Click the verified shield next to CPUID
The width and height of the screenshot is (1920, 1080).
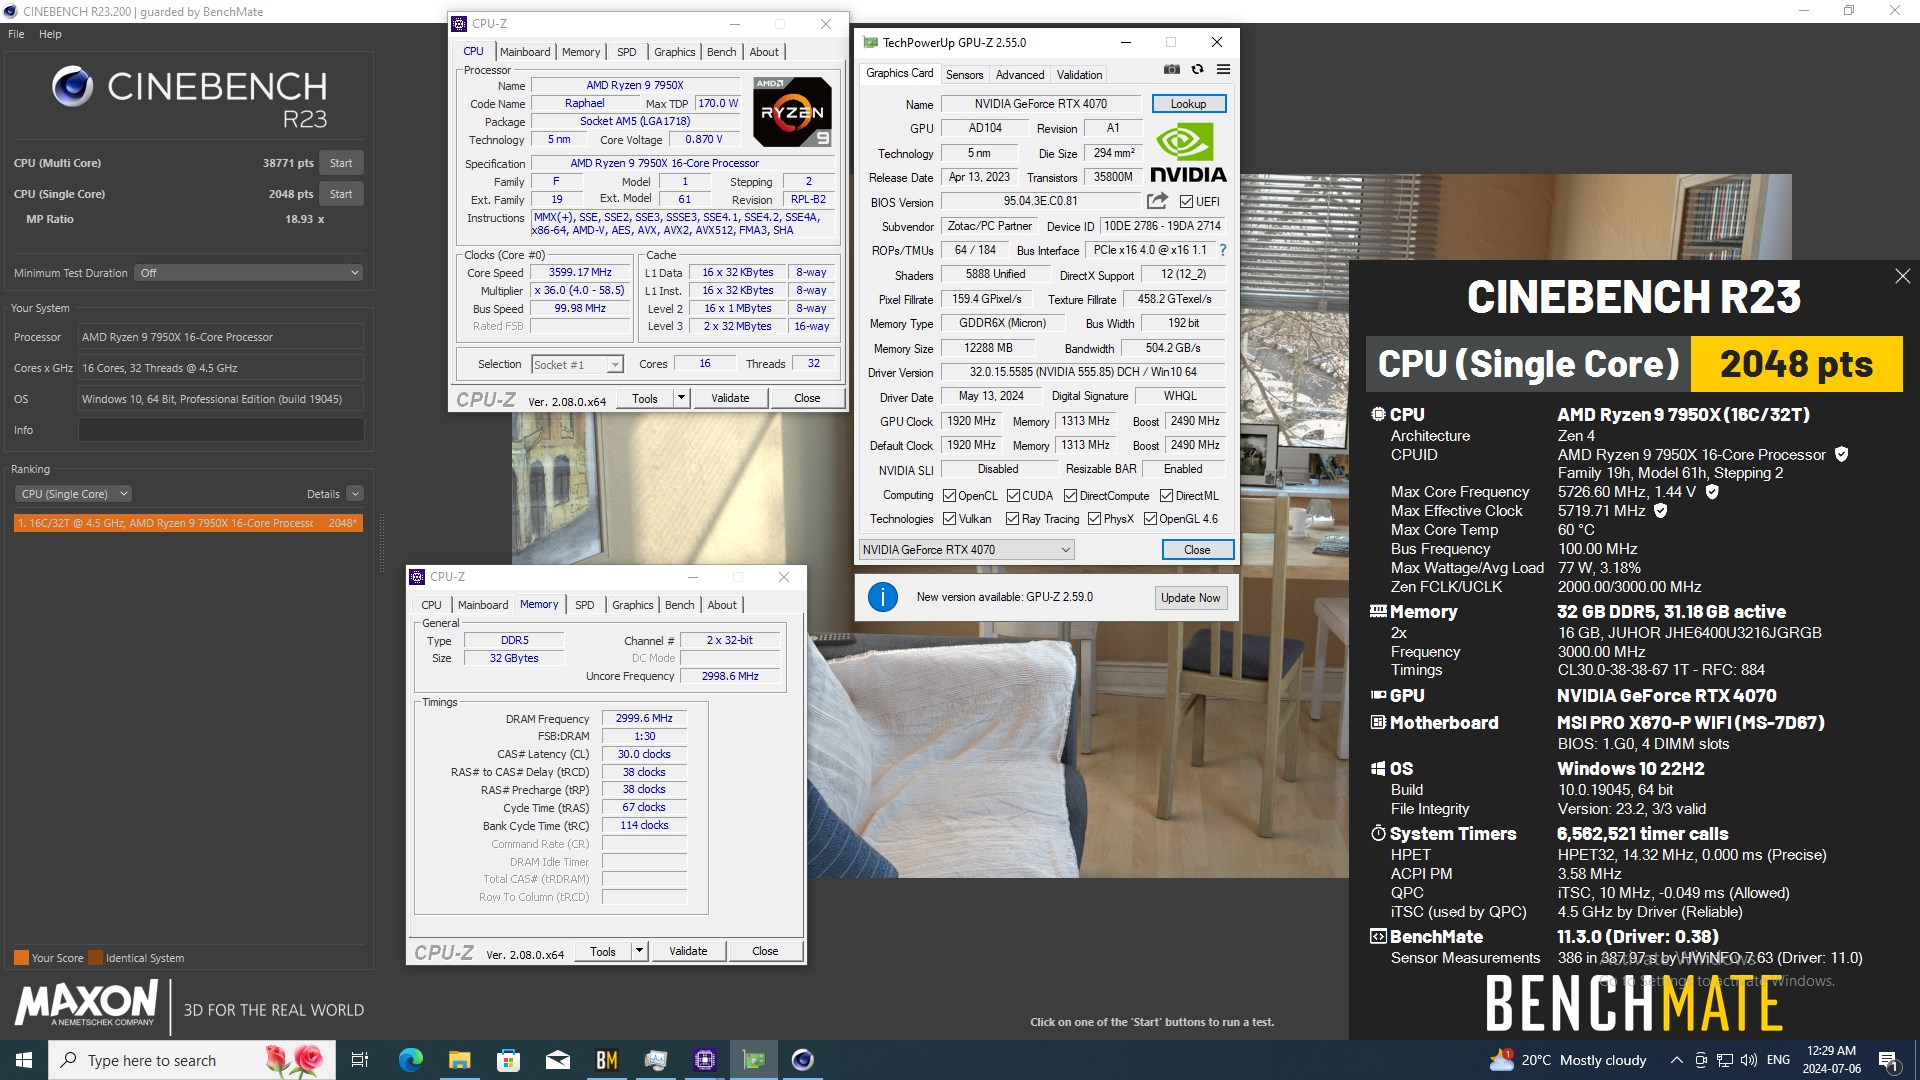click(x=1841, y=454)
